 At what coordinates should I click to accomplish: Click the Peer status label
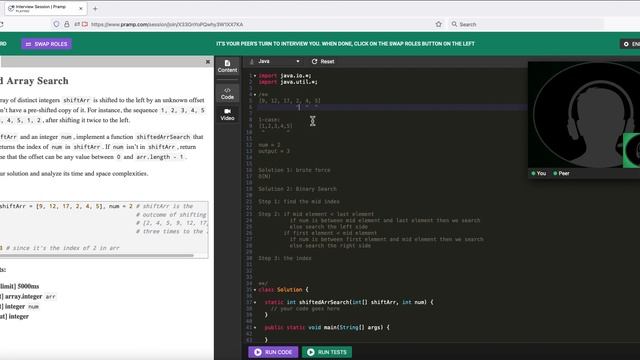[x=561, y=173]
